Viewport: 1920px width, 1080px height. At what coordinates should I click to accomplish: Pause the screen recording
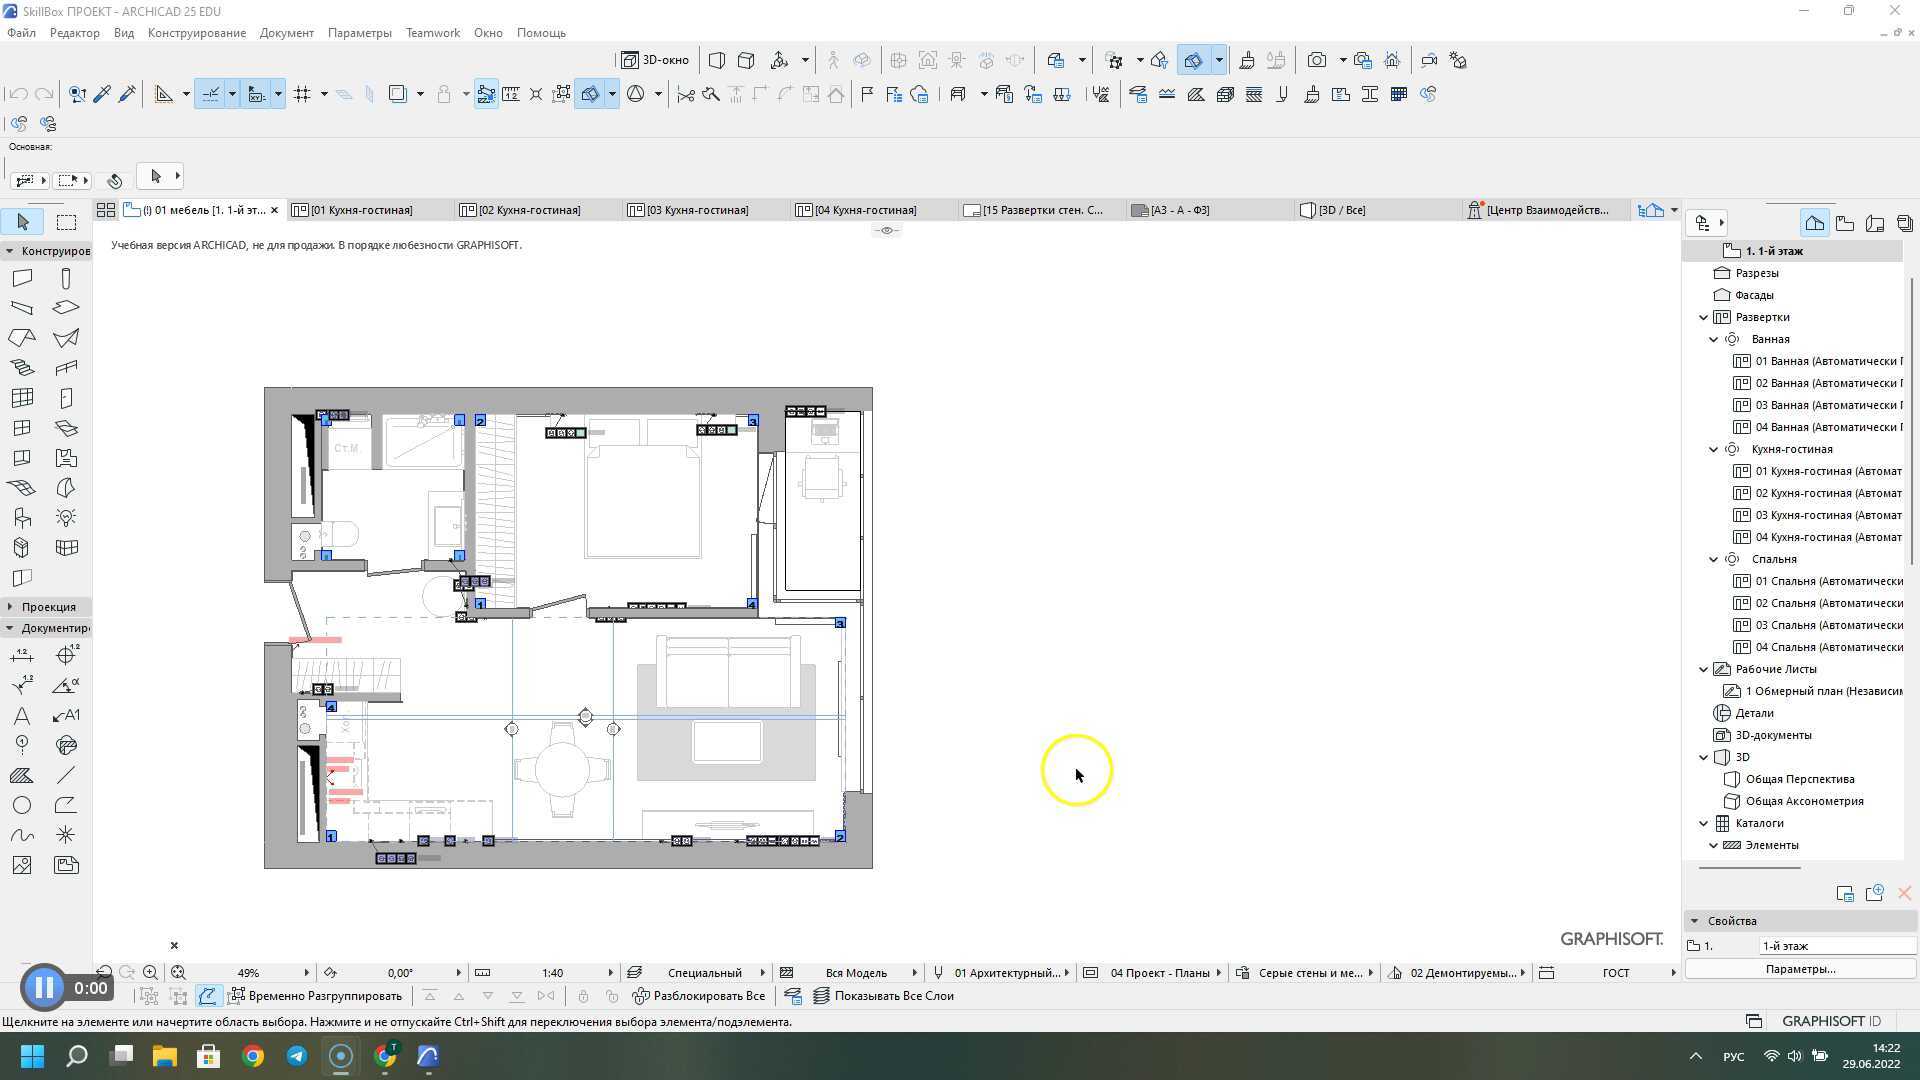point(44,988)
